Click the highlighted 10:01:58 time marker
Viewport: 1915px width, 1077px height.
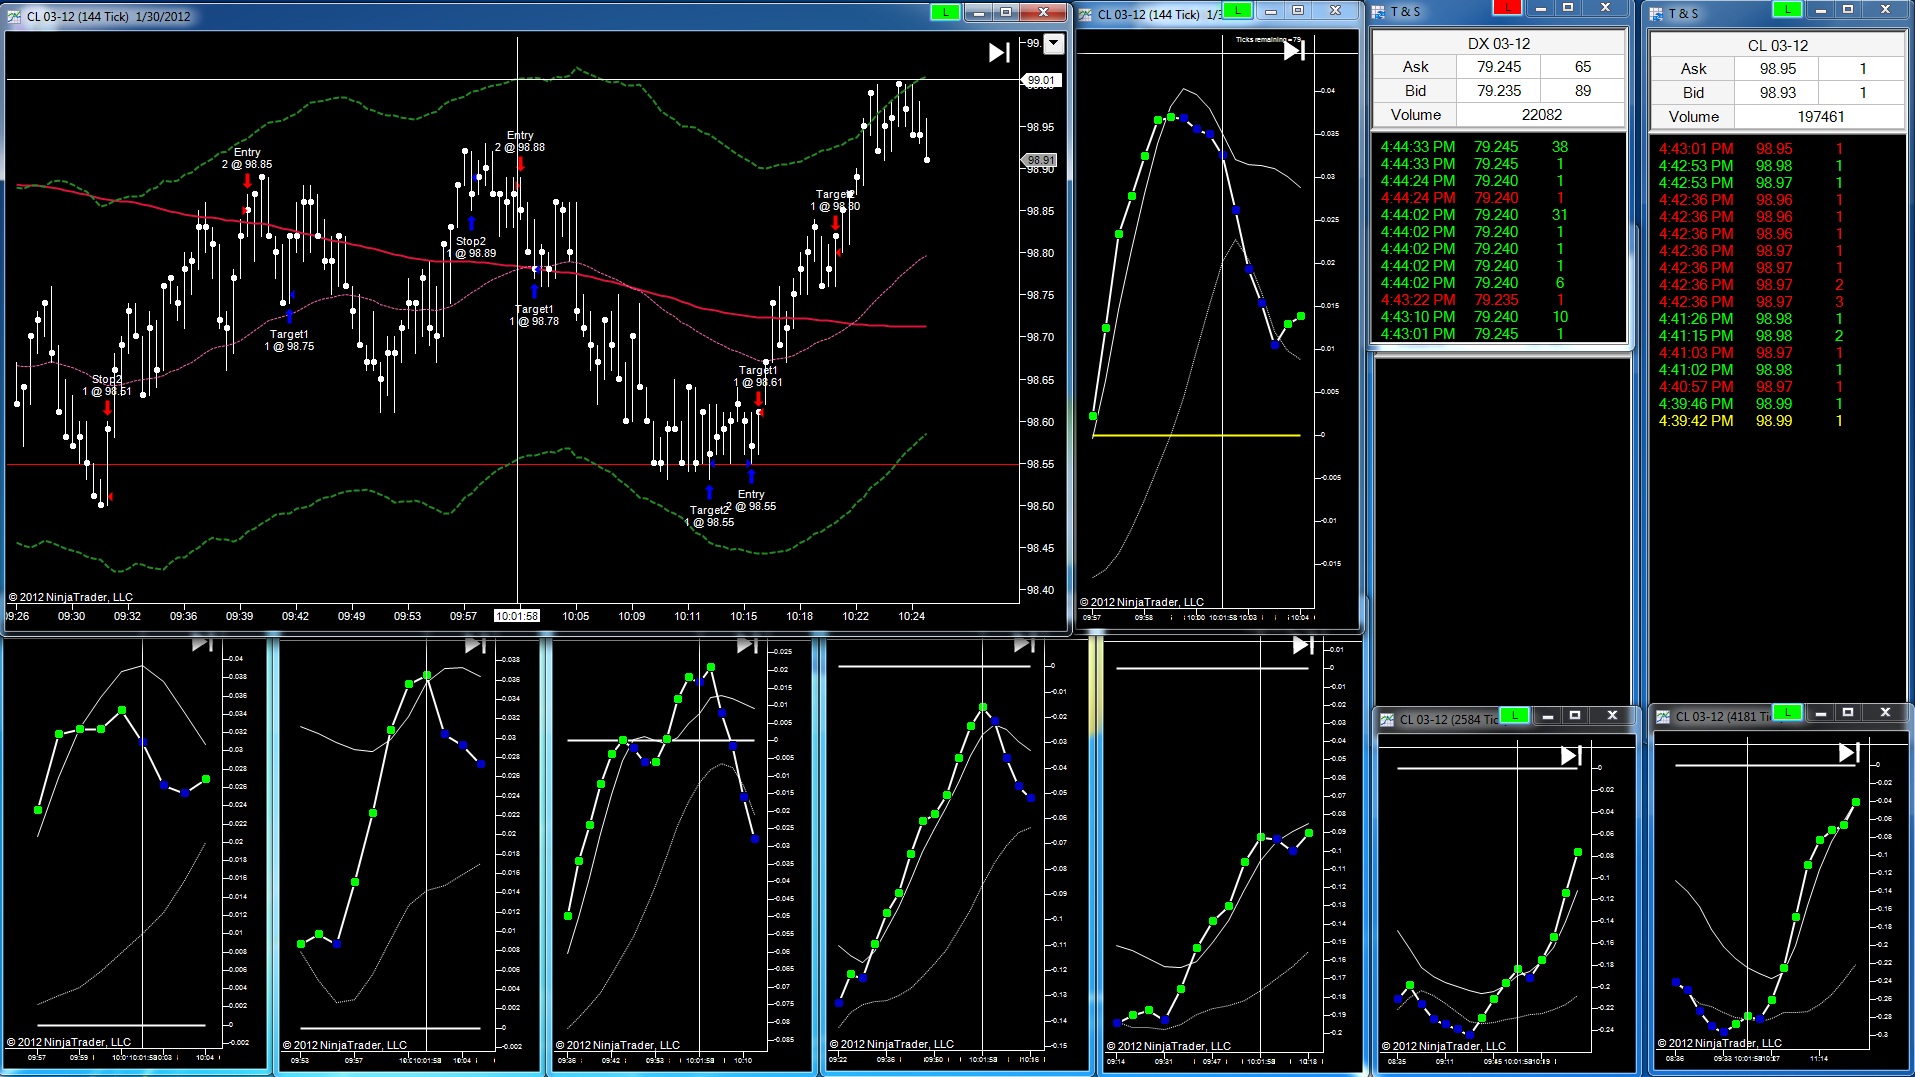[x=517, y=616]
